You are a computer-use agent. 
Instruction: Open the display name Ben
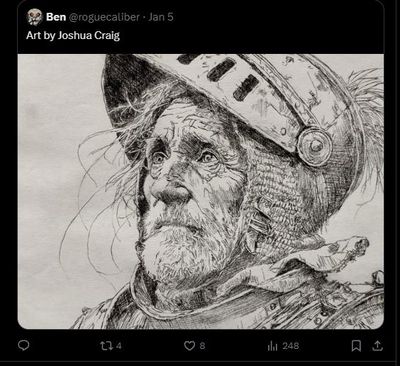tap(56, 17)
